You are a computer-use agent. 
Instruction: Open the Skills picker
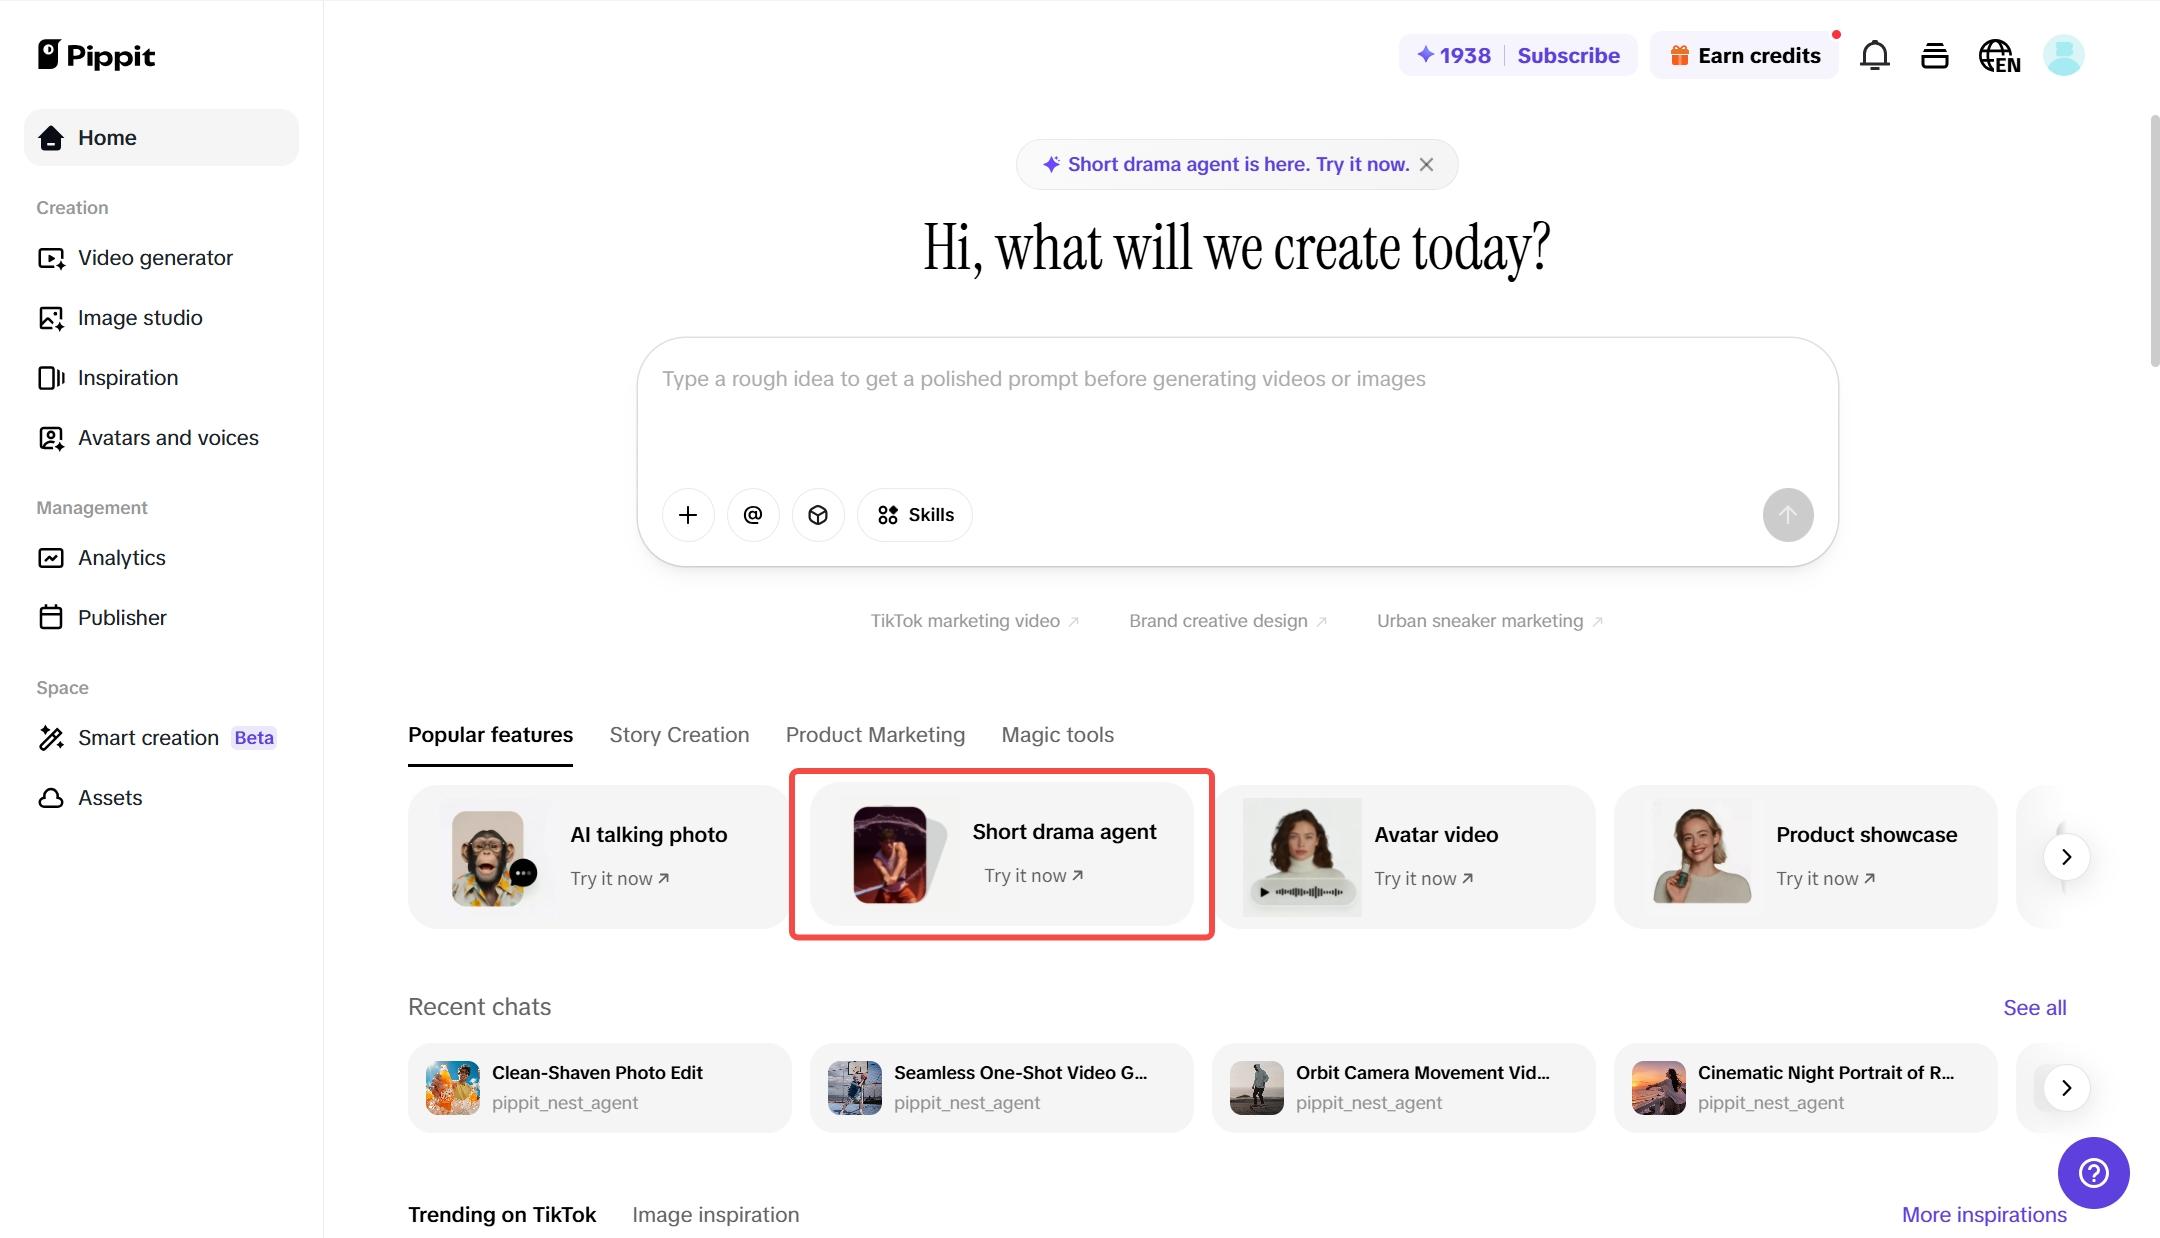(x=915, y=515)
